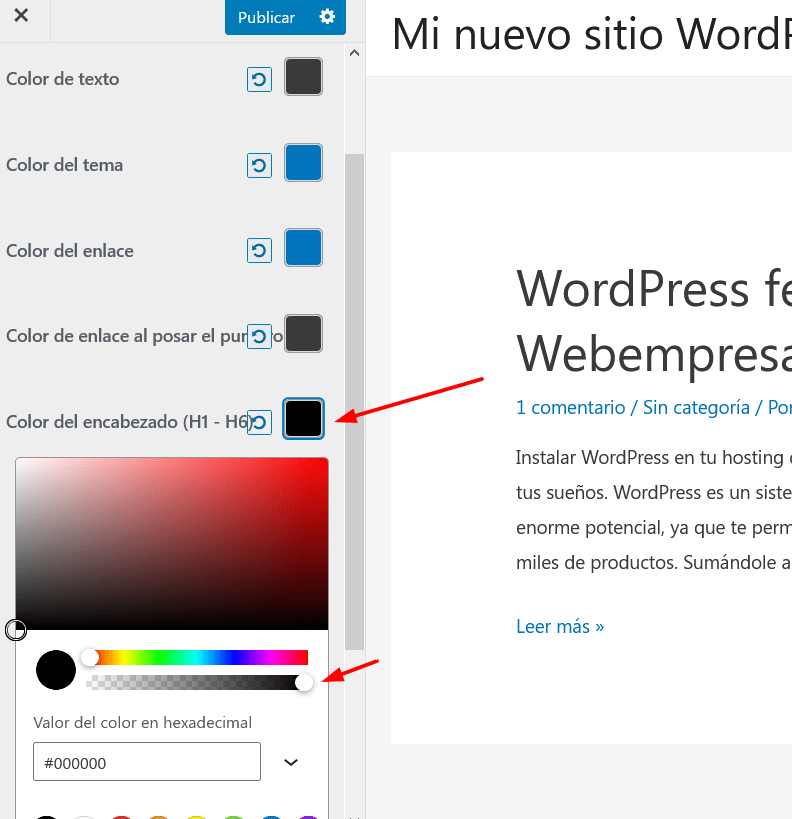Click the Publicar button

point(266,17)
